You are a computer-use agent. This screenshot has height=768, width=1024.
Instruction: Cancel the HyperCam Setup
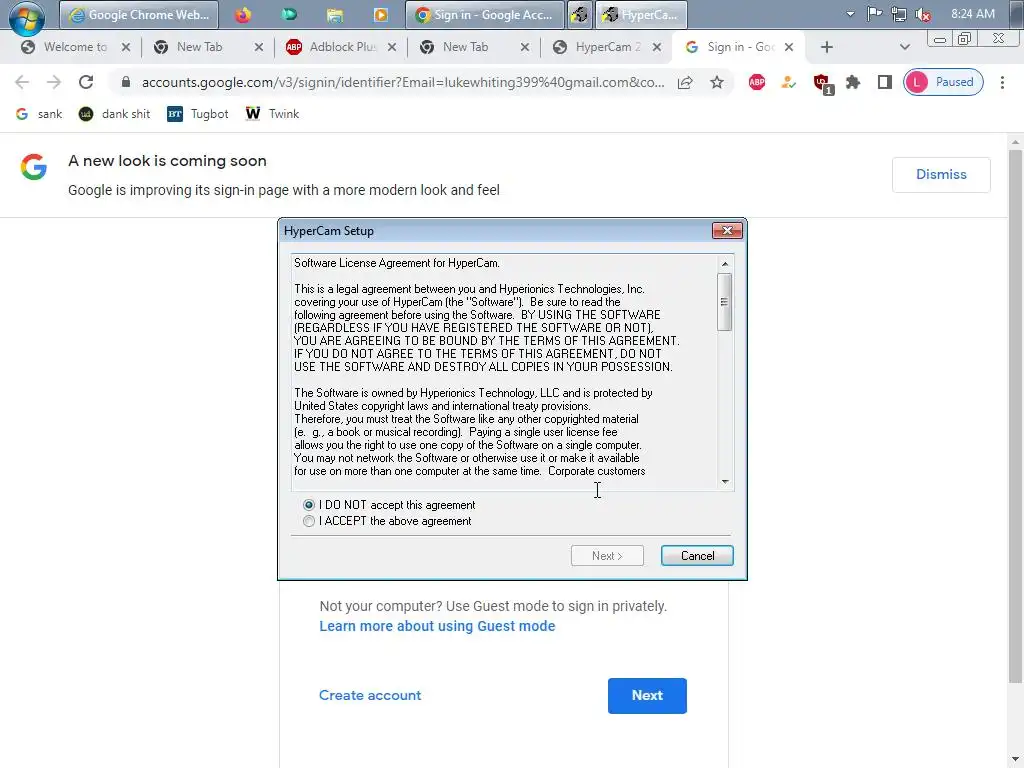[697, 556]
